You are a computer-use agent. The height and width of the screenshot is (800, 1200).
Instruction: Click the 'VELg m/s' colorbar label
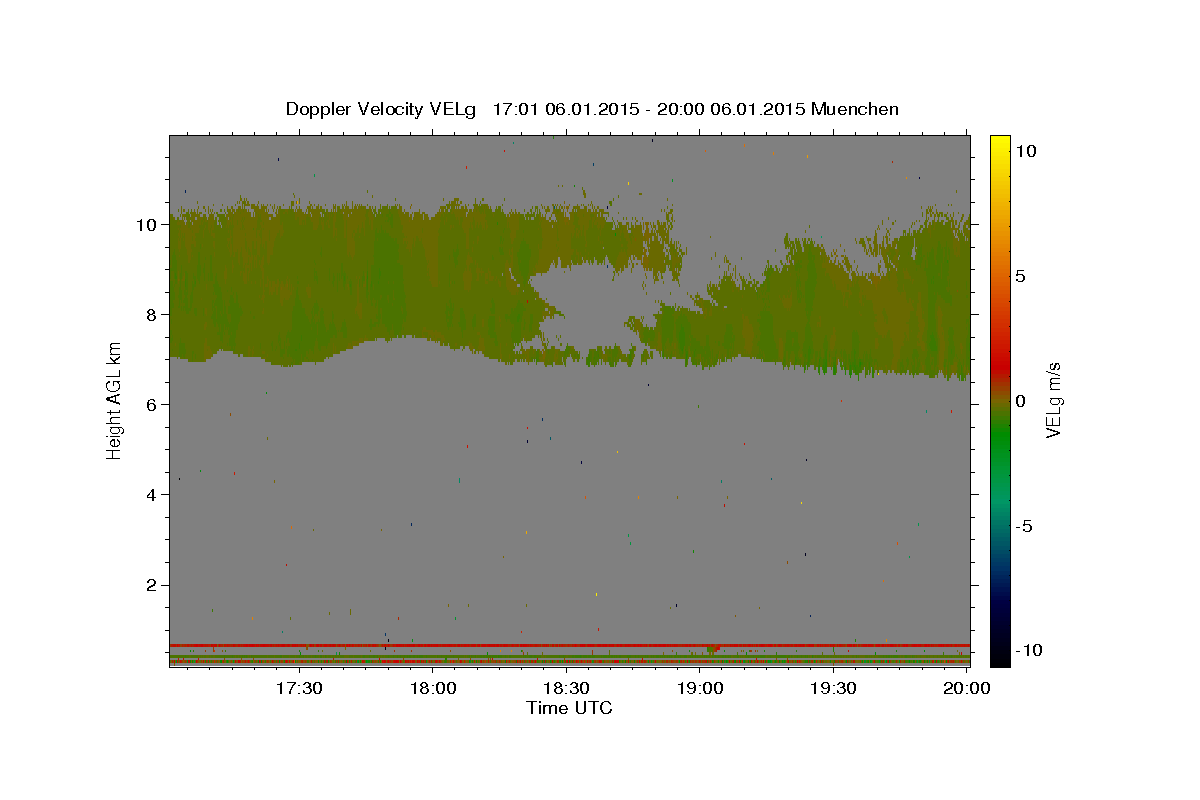1053,400
